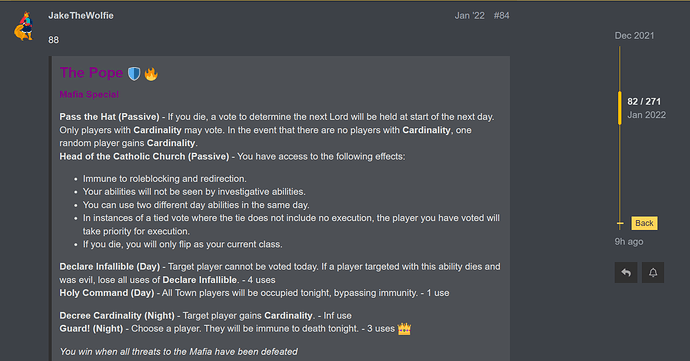The width and height of the screenshot is (690, 361).
Task: Click the fire emoji next to The Pope
Action: 151,74
